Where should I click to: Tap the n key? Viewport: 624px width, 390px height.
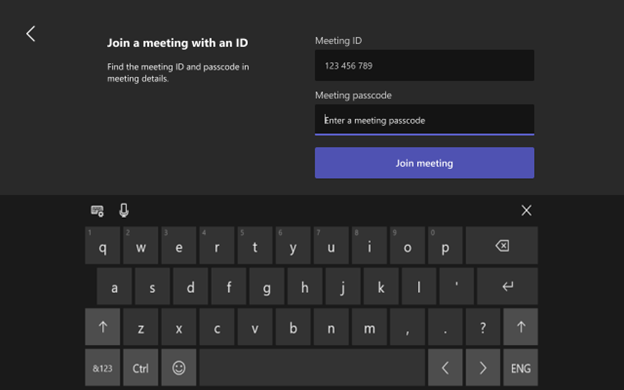click(331, 327)
